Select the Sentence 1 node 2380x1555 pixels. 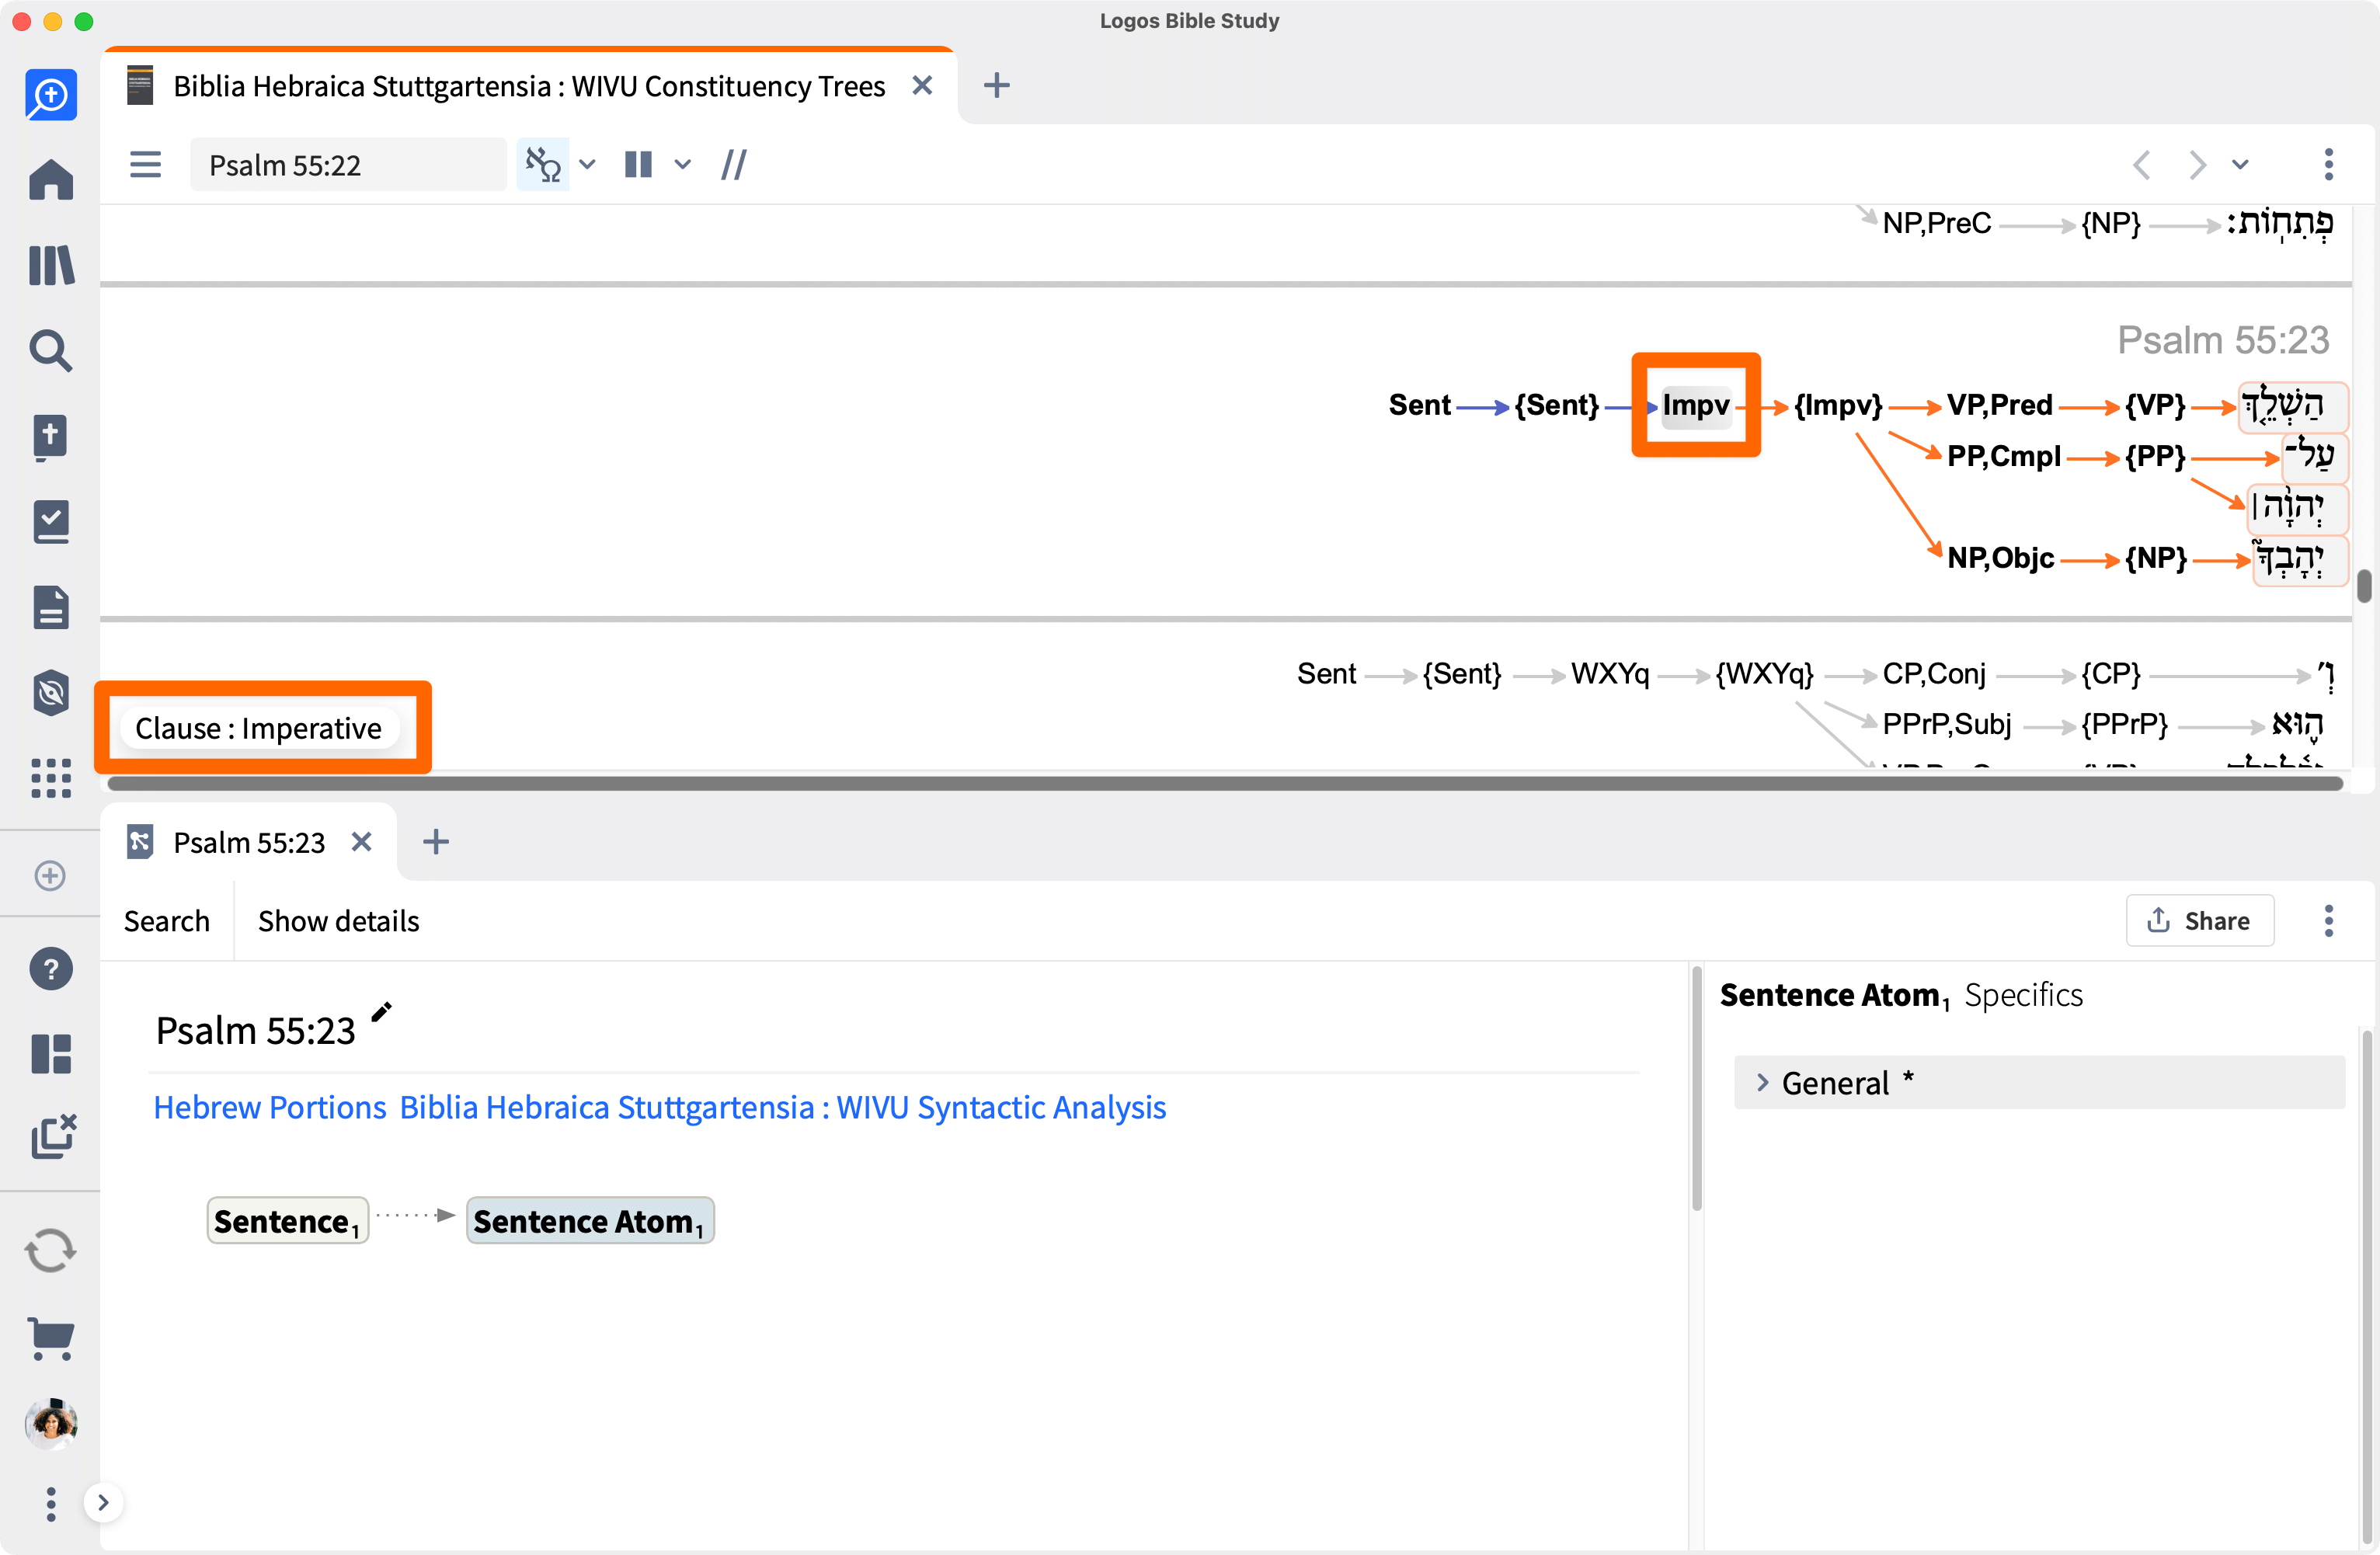coord(288,1221)
